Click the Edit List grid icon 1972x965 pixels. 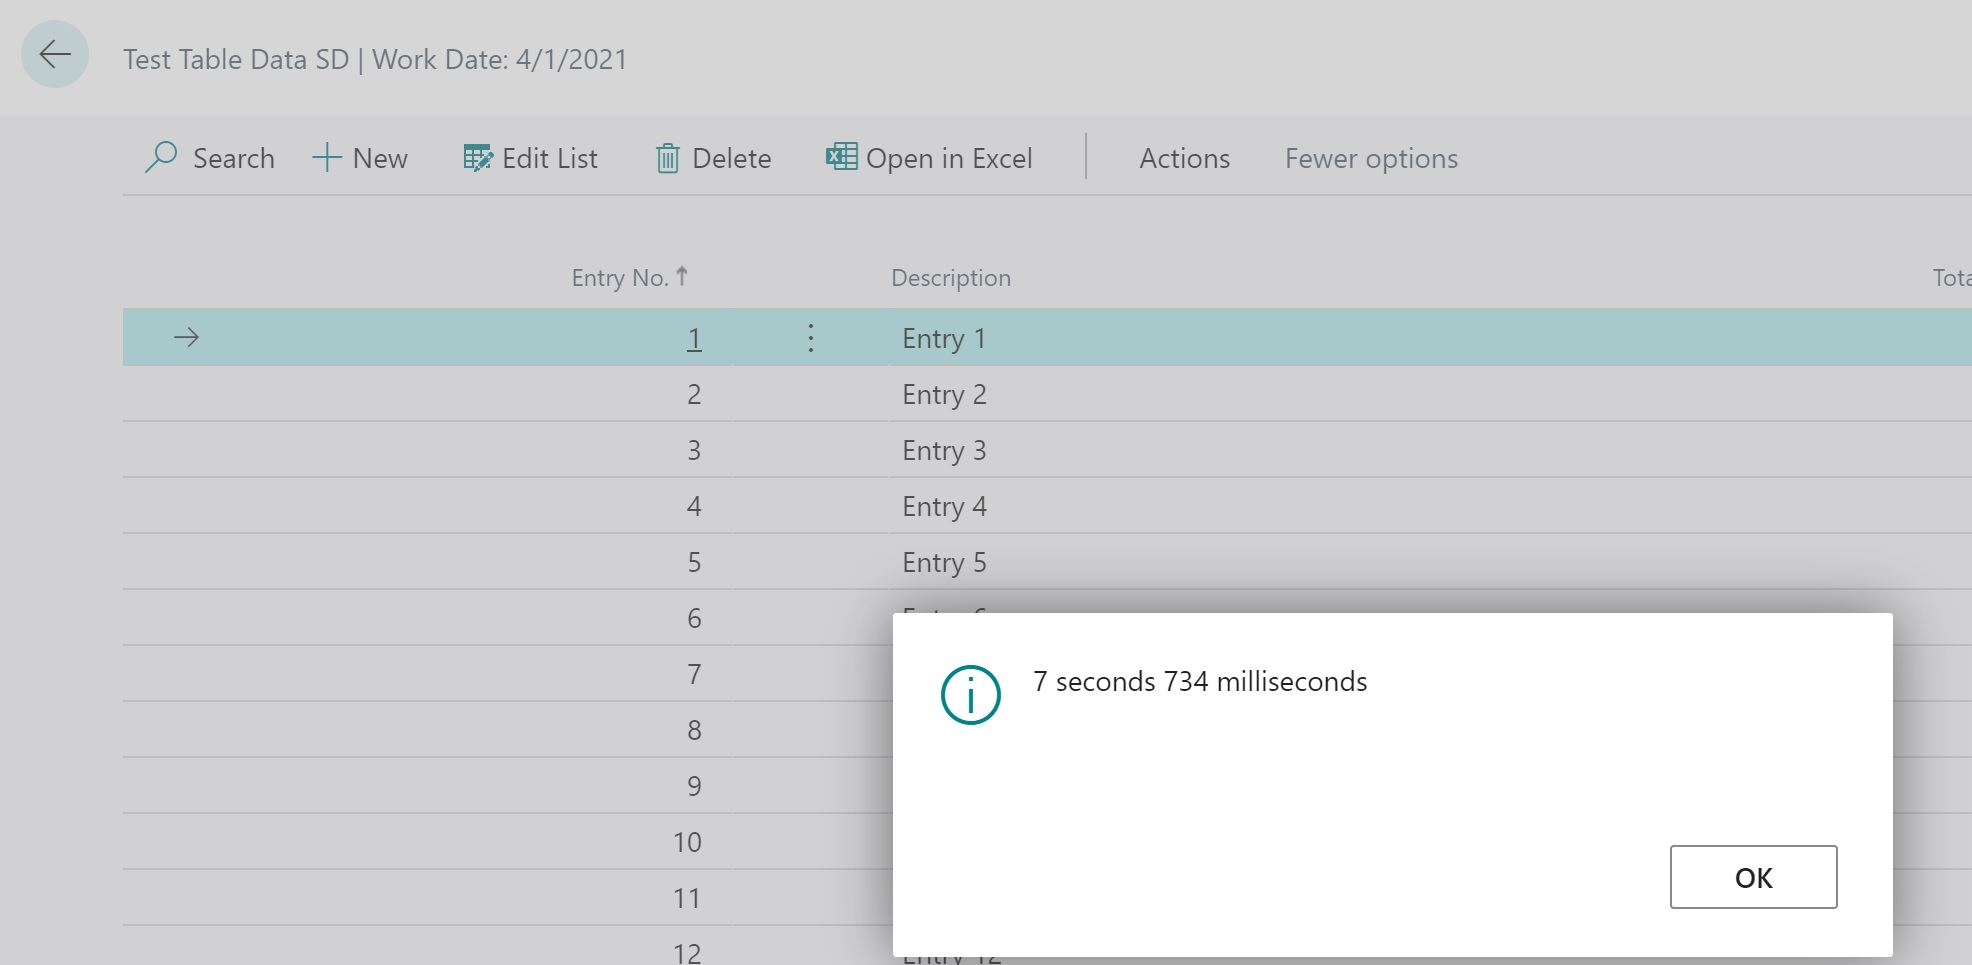point(478,158)
